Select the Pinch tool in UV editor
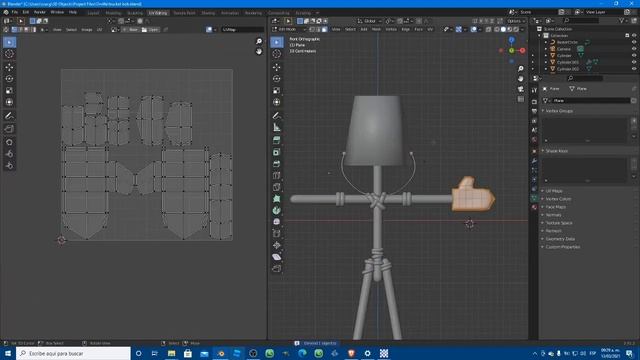 (9, 165)
